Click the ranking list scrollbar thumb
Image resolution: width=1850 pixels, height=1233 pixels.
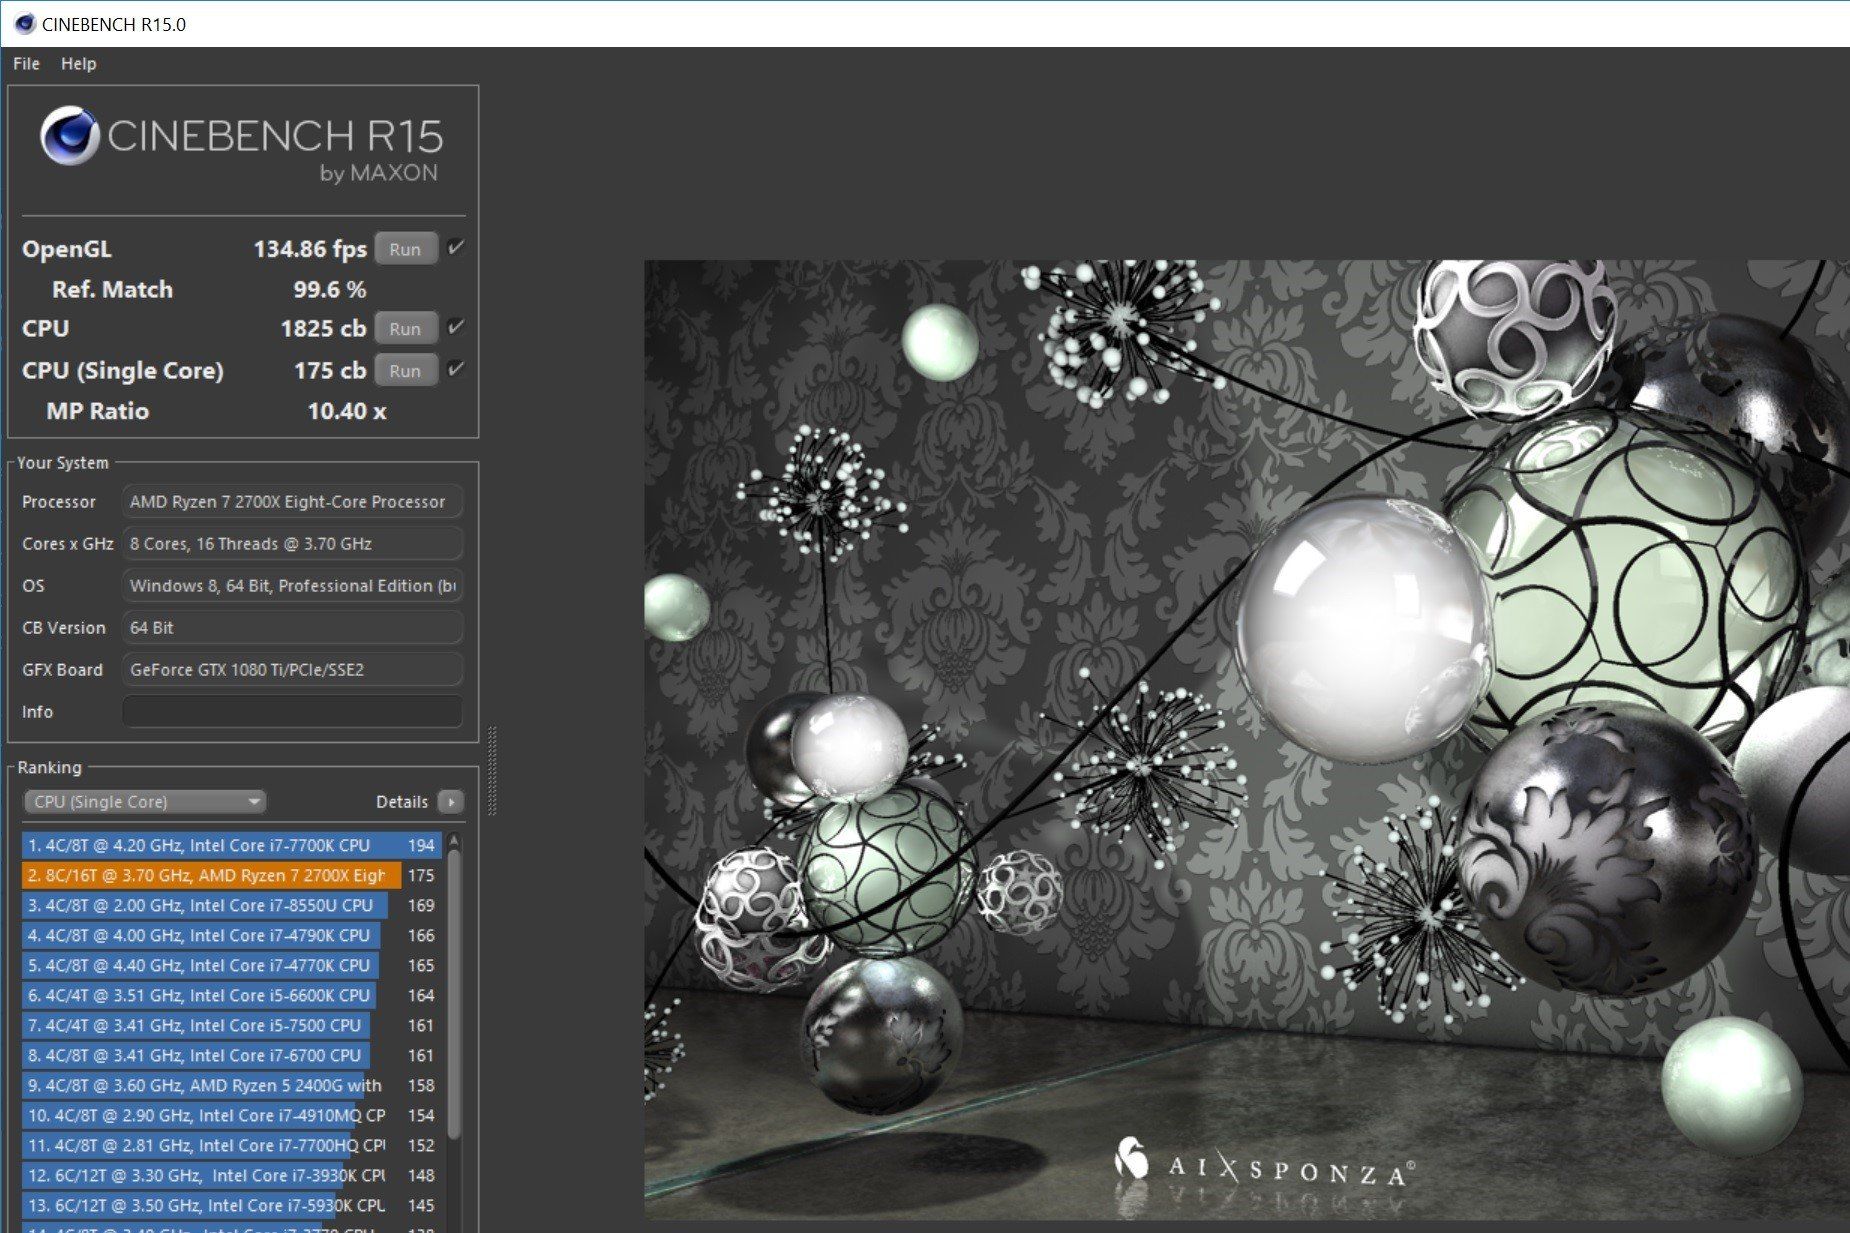click(454, 995)
